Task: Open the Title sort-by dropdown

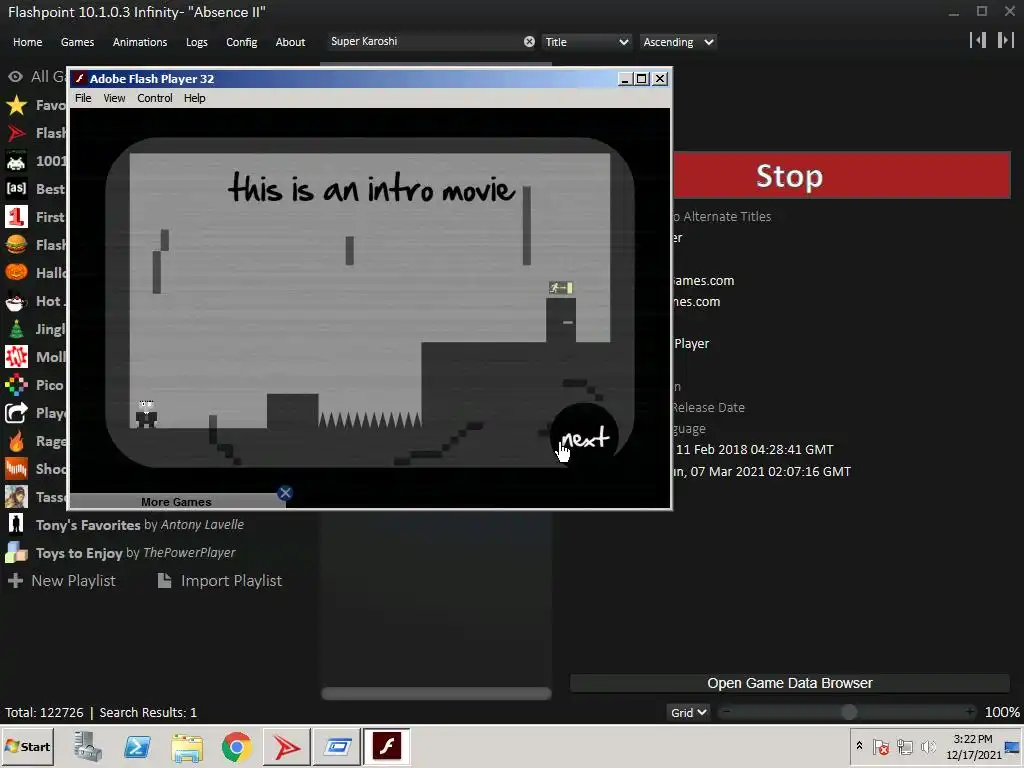Action: (586, 42)
